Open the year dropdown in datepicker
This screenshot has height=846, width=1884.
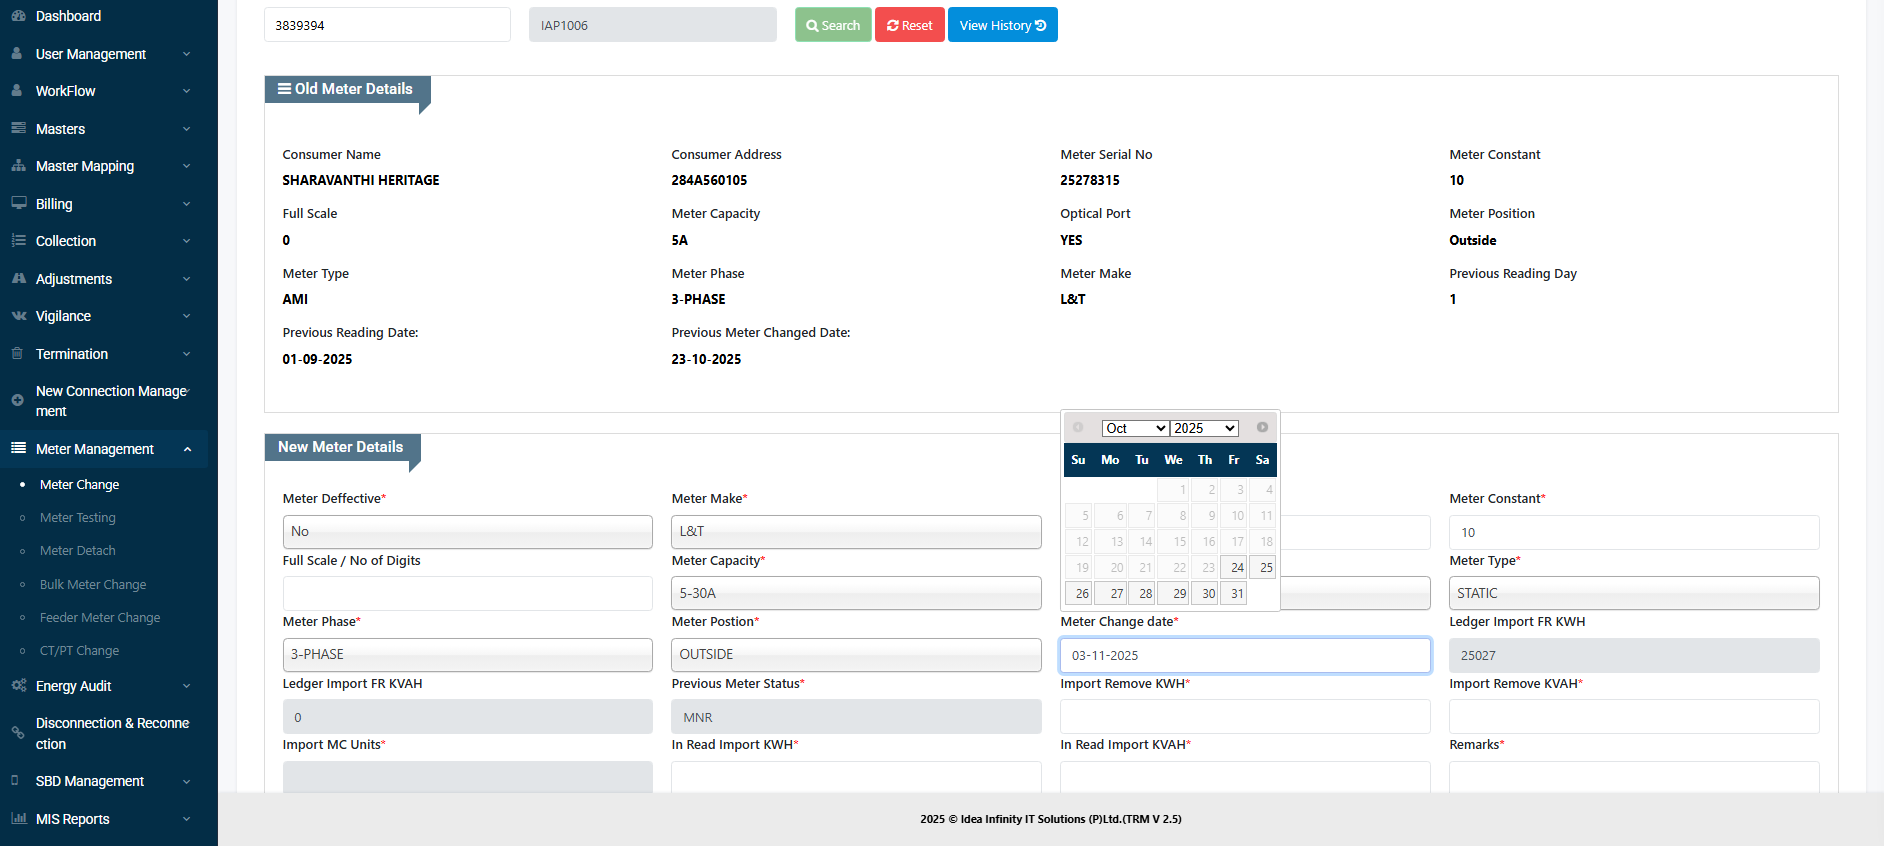pyautogui.click(x=1205, y=428)
